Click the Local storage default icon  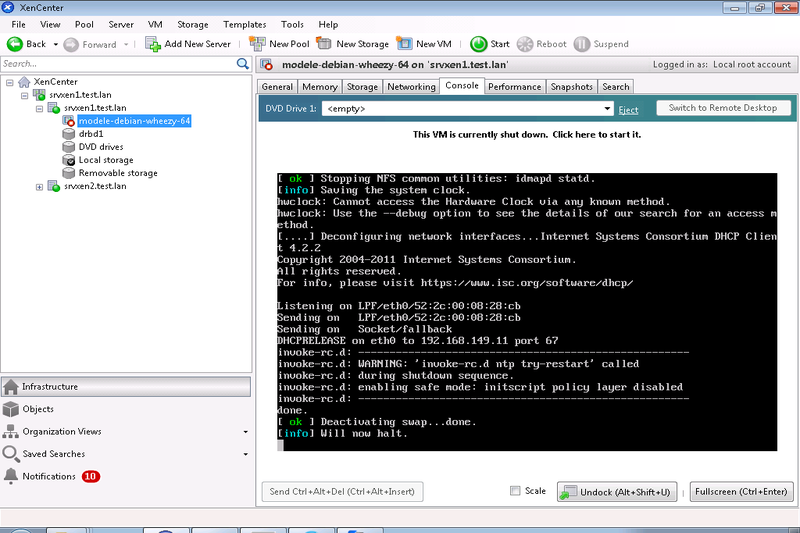[68, 160]
